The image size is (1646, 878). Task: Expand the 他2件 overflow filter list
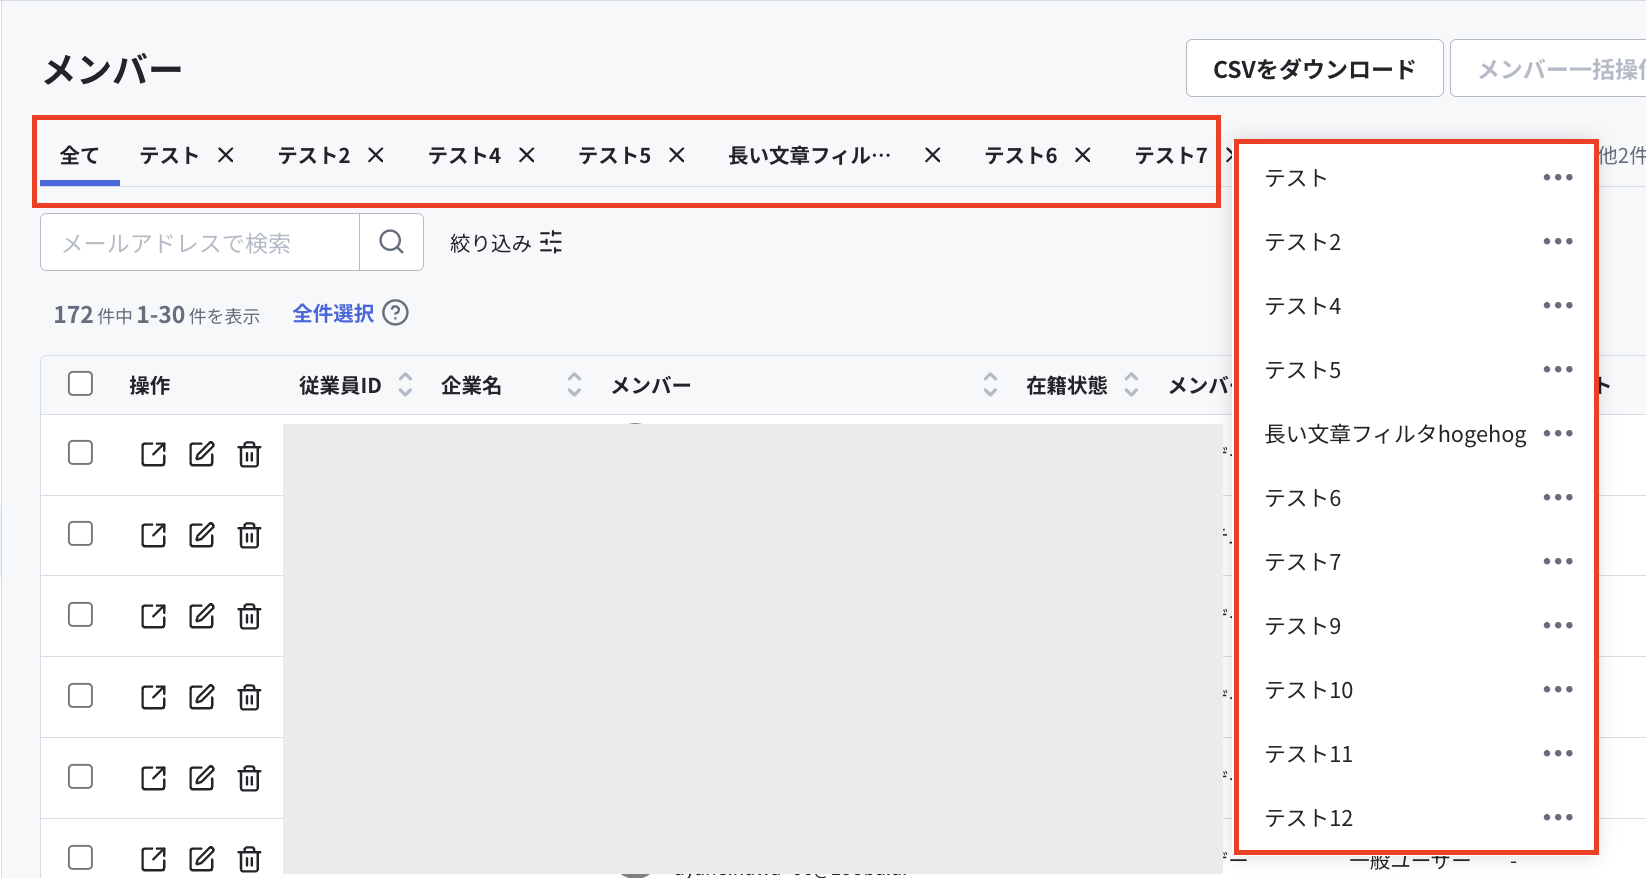(1622, 155)
